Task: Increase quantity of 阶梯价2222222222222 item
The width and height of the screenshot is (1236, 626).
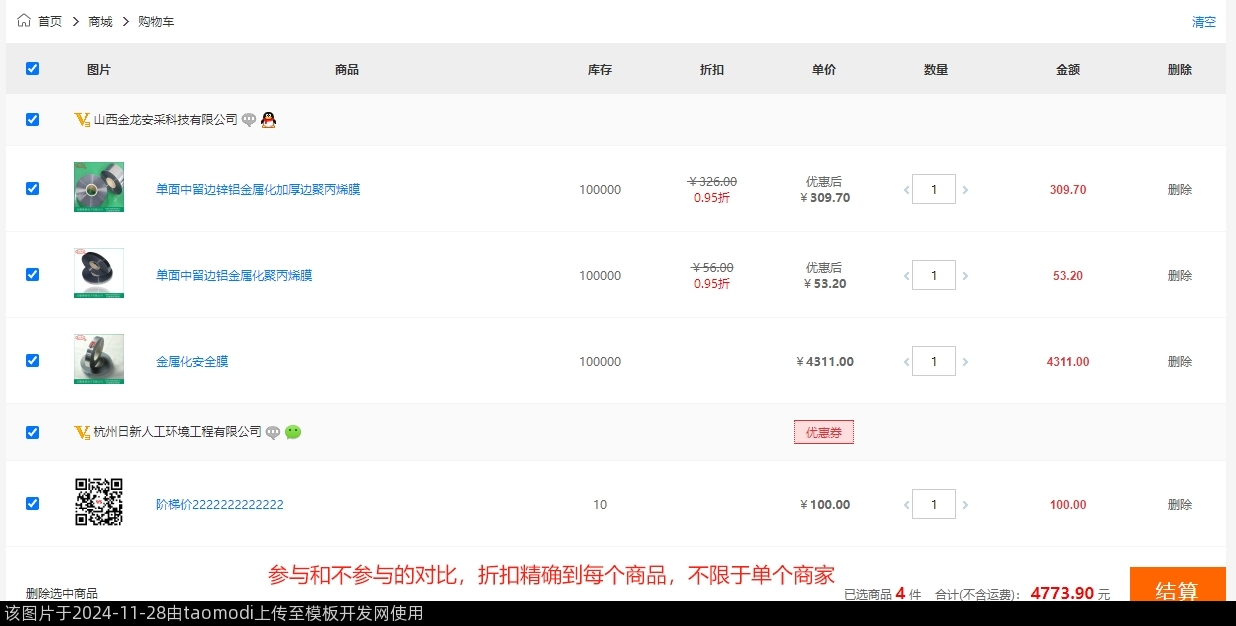Action: point(965,505)
